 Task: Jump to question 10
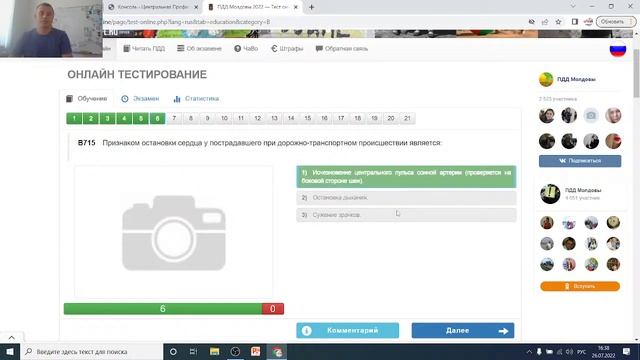(224, 118)
